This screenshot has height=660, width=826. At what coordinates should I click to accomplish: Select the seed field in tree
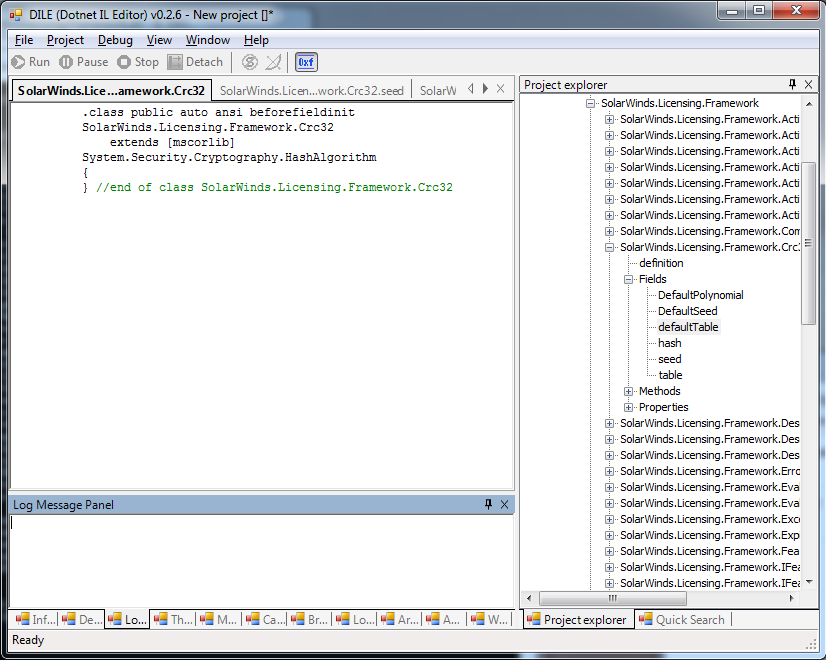click(x=670, y=359)
